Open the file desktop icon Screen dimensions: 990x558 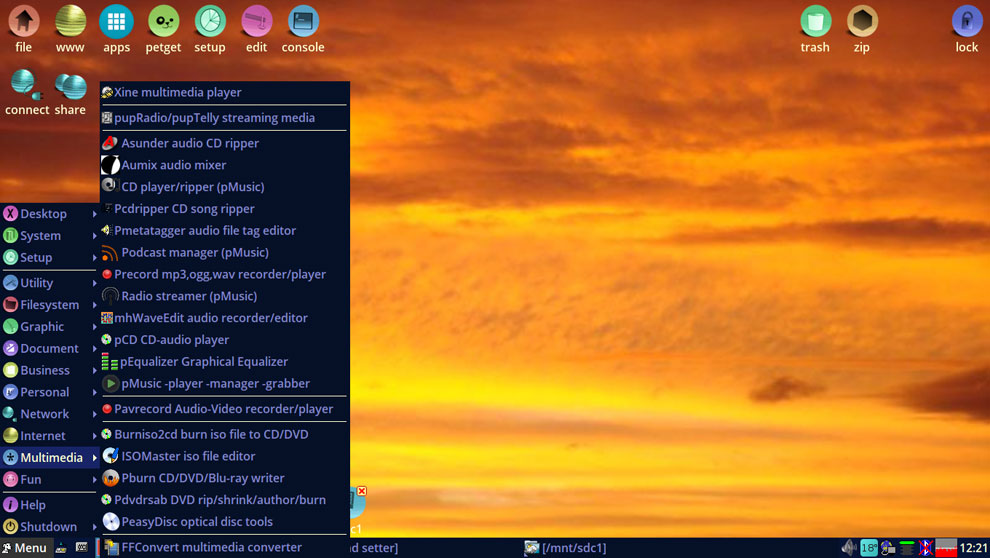point(23,29)
